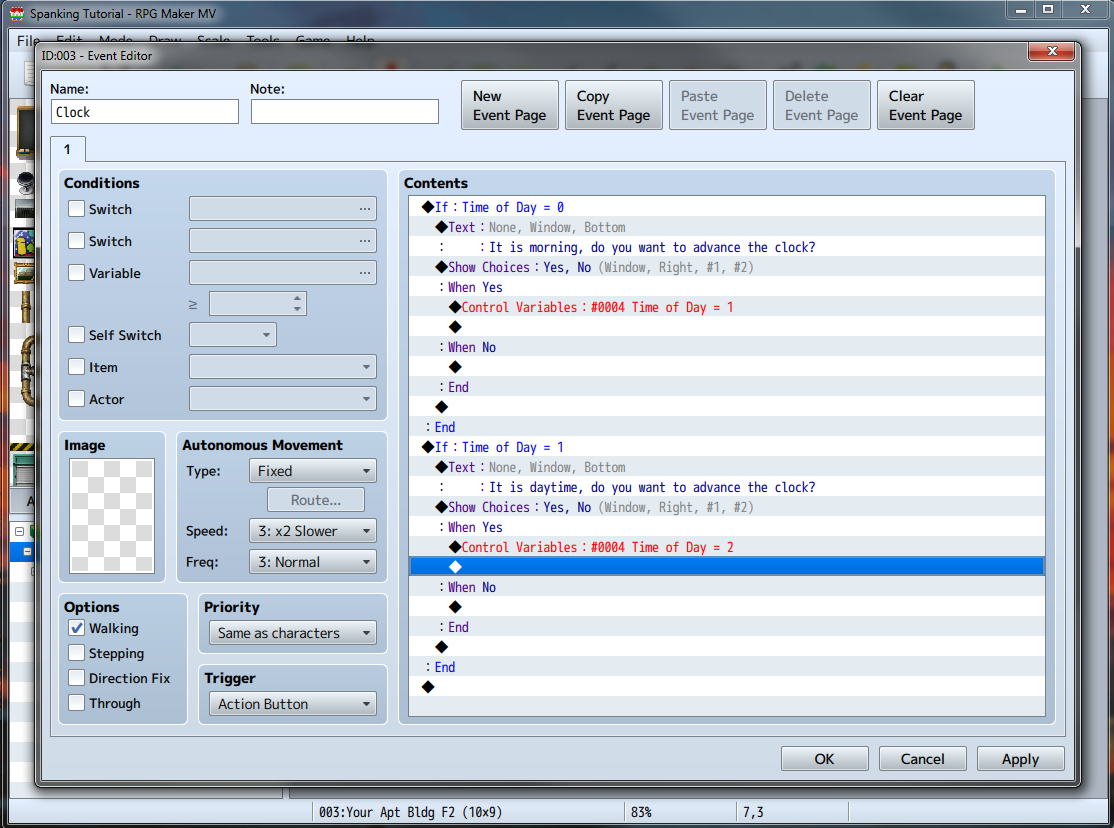Click the Note input field
Viewport: 1114px width, 828px height.
[x=345, y=112]
